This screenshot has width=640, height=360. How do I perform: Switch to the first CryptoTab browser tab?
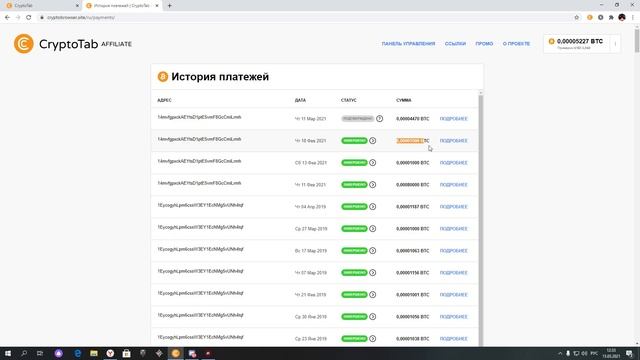click(x=41, y=6)
